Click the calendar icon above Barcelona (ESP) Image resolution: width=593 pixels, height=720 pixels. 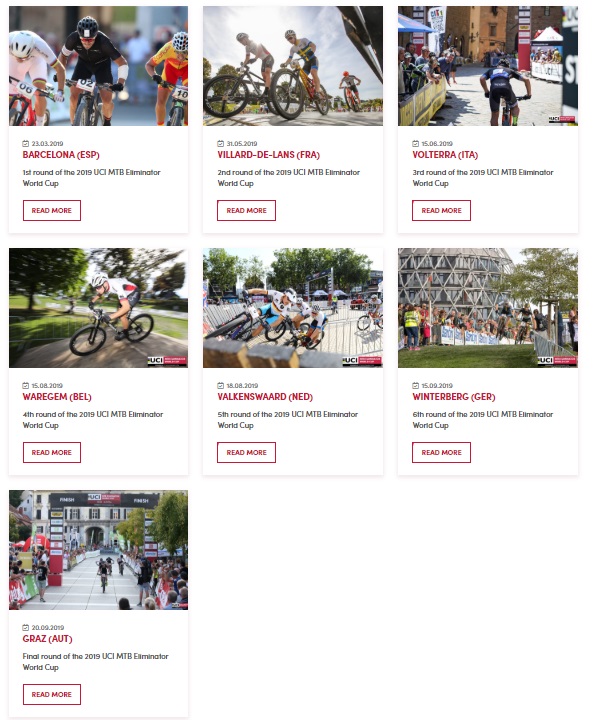click(x=26, y=144)
